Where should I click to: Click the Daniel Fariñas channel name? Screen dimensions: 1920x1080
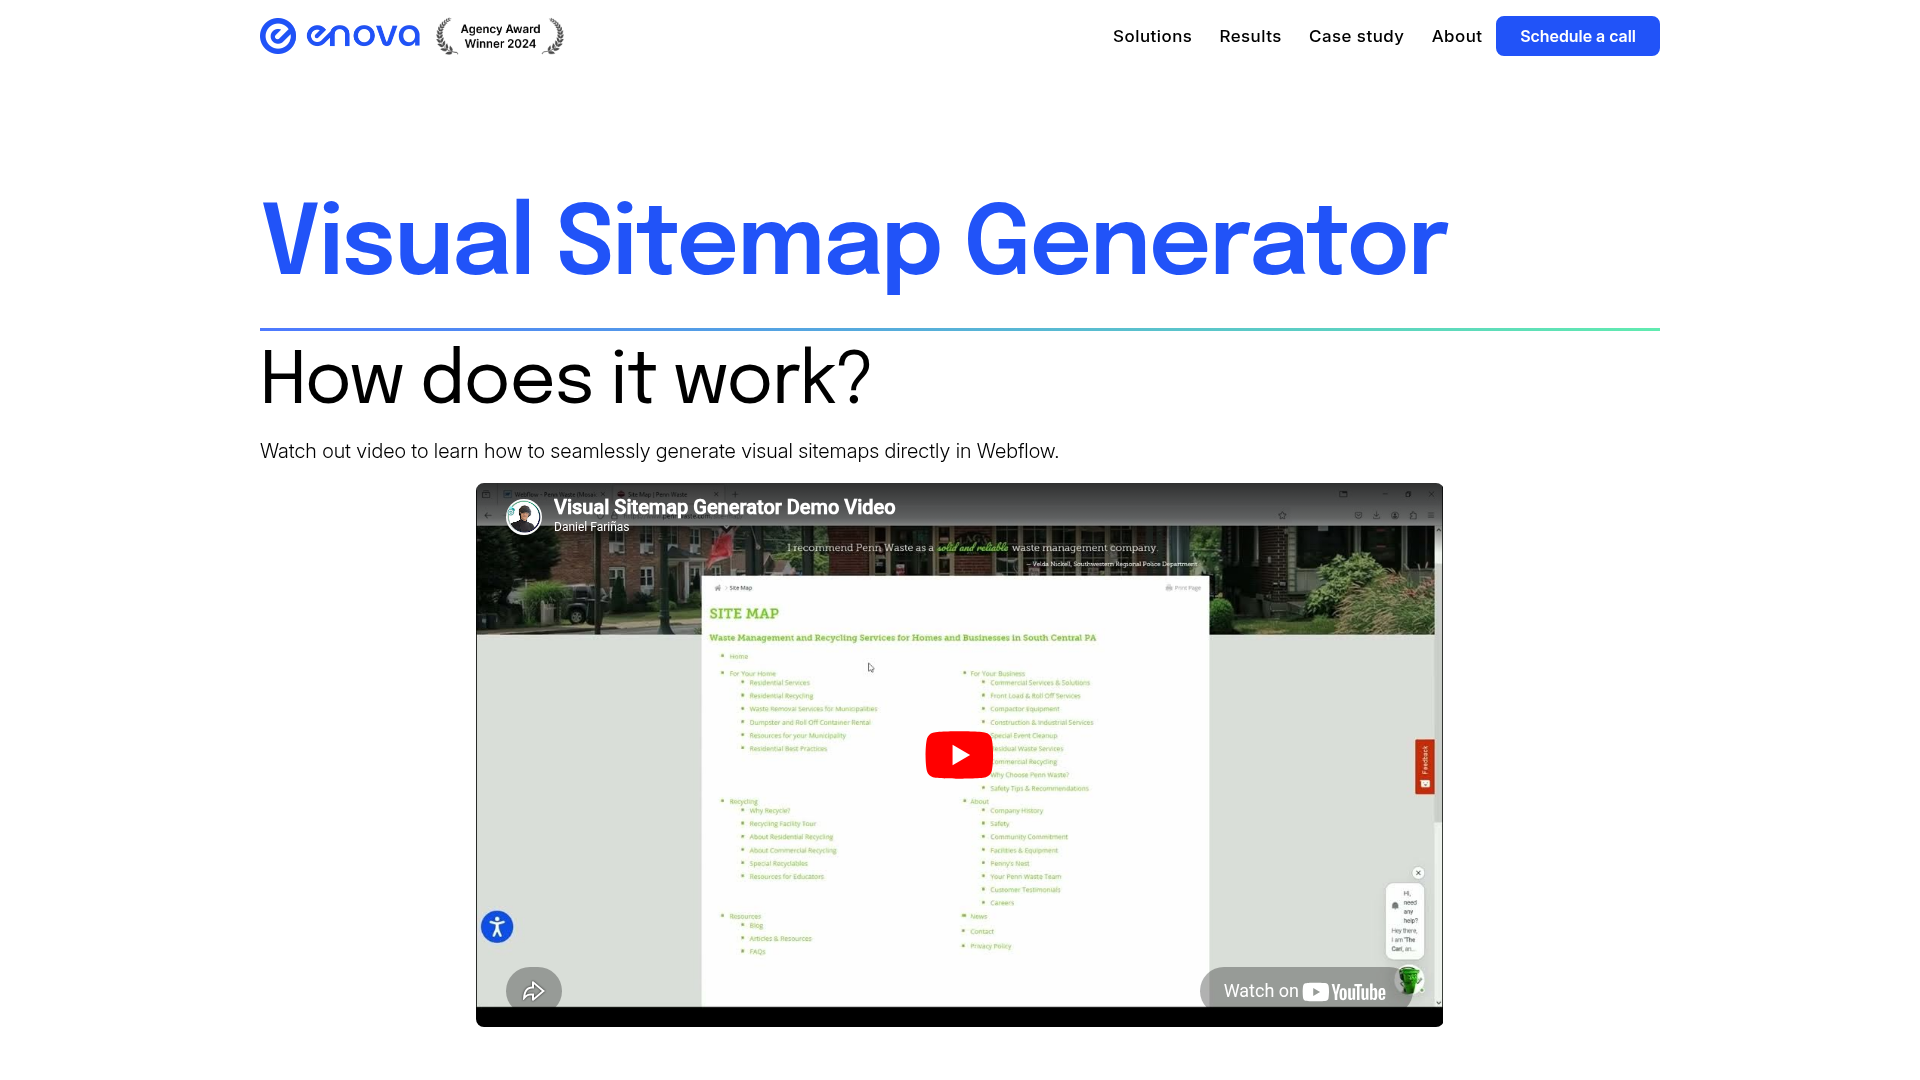click(x=591, y=527)
